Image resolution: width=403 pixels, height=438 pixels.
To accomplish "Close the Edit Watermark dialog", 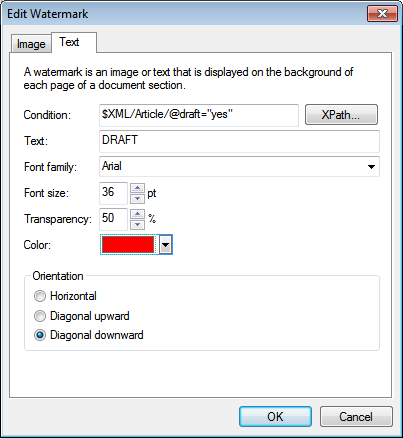I will pyautogui.click(x=382, y=14).
